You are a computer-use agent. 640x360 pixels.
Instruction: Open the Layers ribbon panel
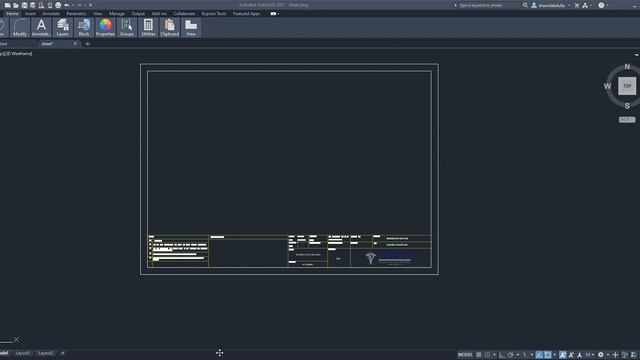click(62, 28)
